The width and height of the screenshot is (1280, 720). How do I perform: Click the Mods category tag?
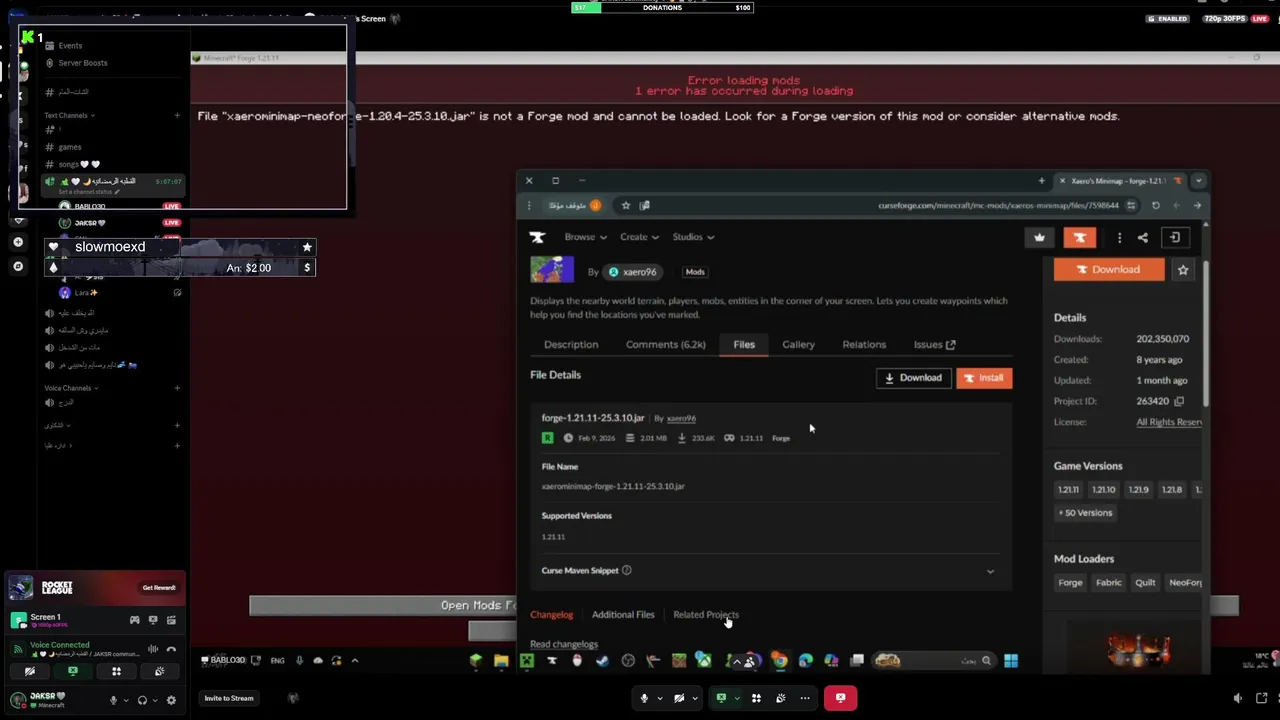pyautogui.click(x=695, y=272)
